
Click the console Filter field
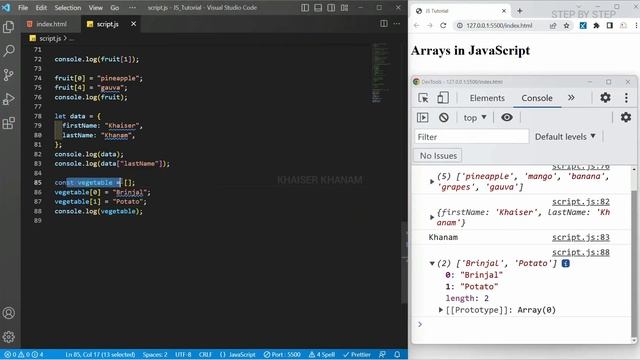tap(471, 137)
